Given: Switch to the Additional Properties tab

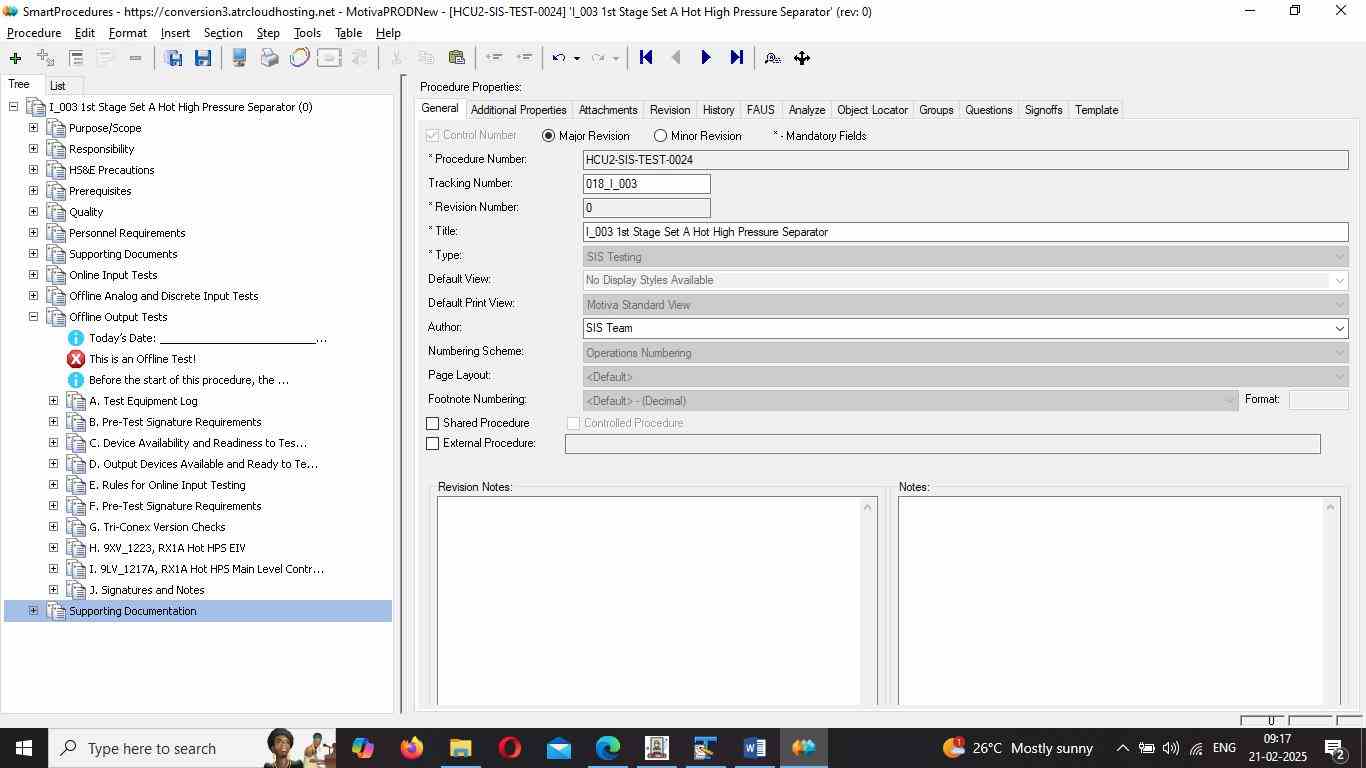Looking at the screenshot, I should click(x=518, y=110).
